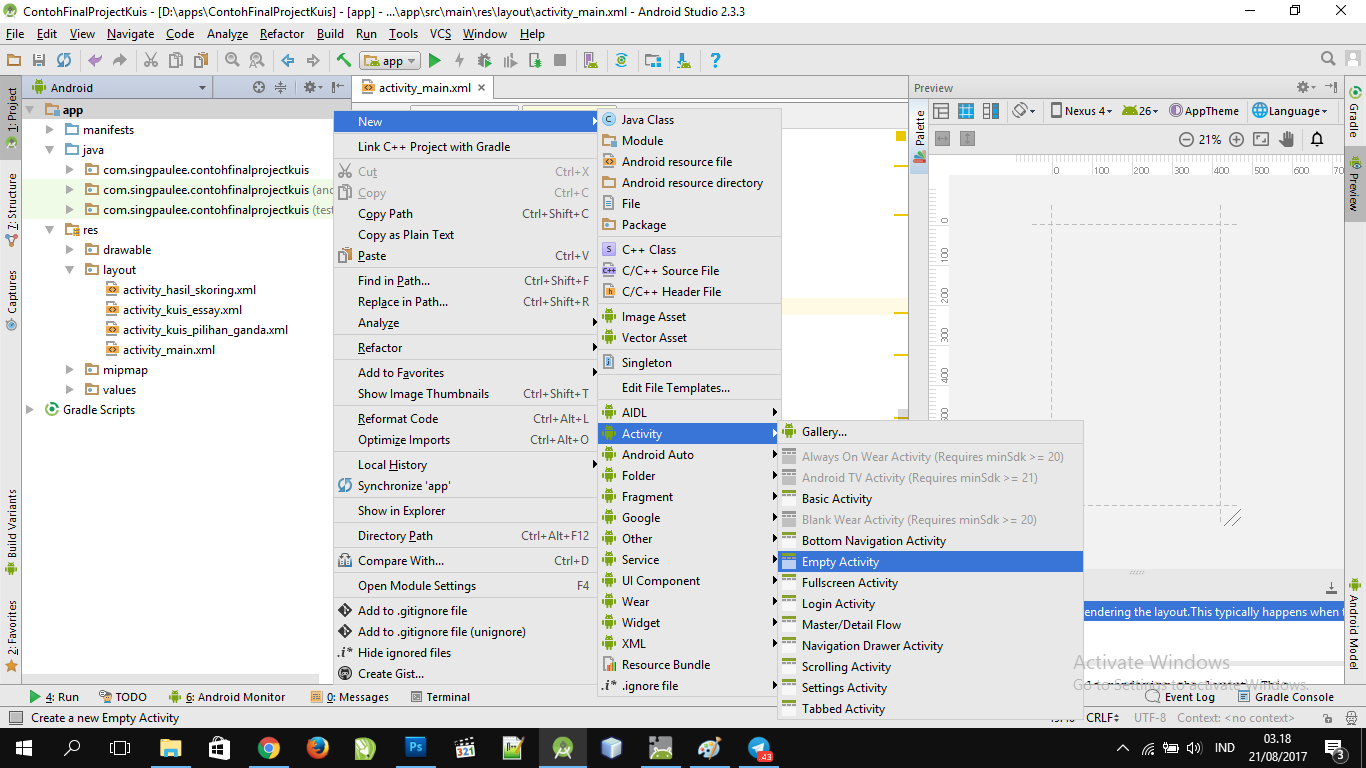Expand the Gradle Scripts node arrow
Viewport: 1366px width, 768px height.
(29, 410)
